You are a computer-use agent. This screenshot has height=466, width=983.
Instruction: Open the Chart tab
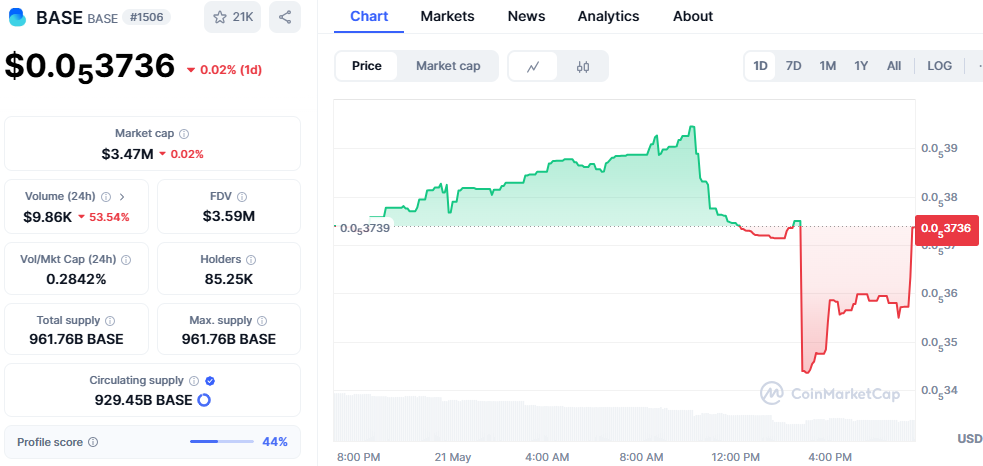tap(369, 17)
